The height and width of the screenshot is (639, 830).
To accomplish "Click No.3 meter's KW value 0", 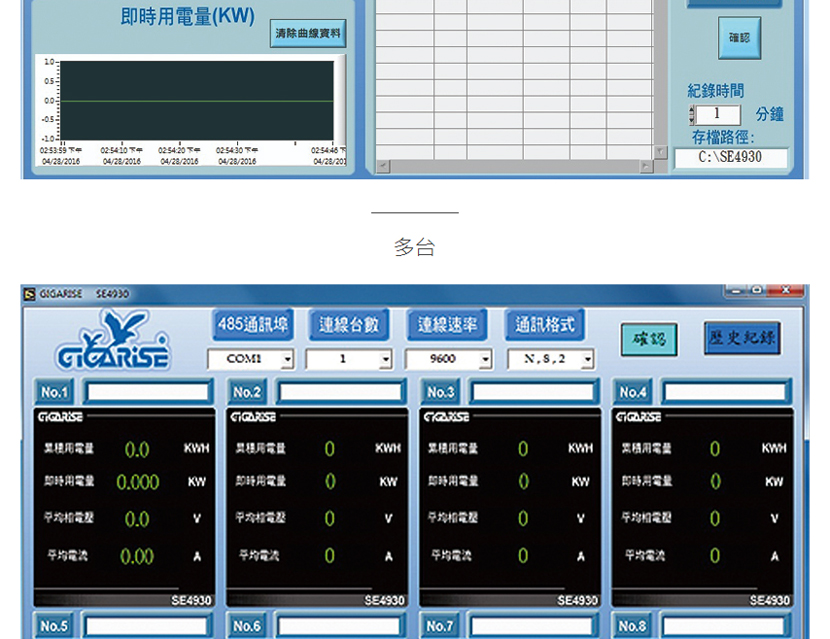I will click(x=523, y=481).
